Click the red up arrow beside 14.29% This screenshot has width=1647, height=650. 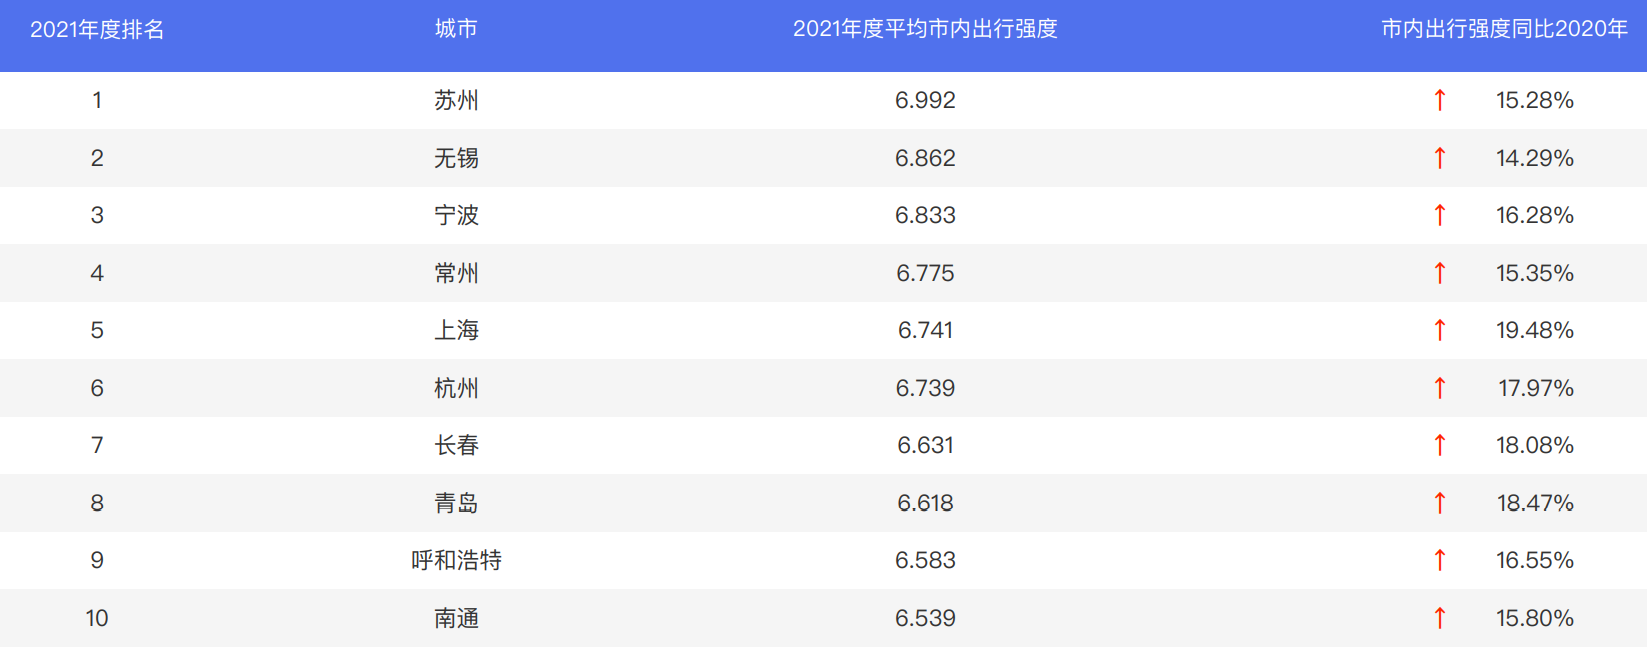pyautogui.click(x=1439, y=158)
